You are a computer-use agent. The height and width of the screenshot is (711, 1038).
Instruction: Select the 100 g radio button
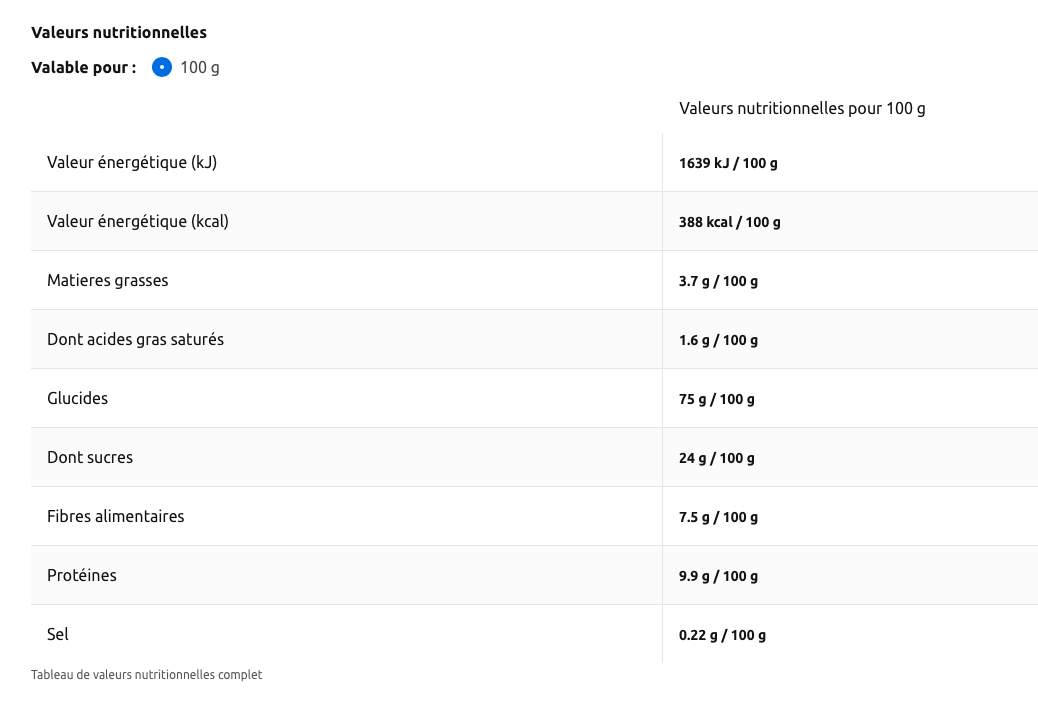(x=162, y=68)
